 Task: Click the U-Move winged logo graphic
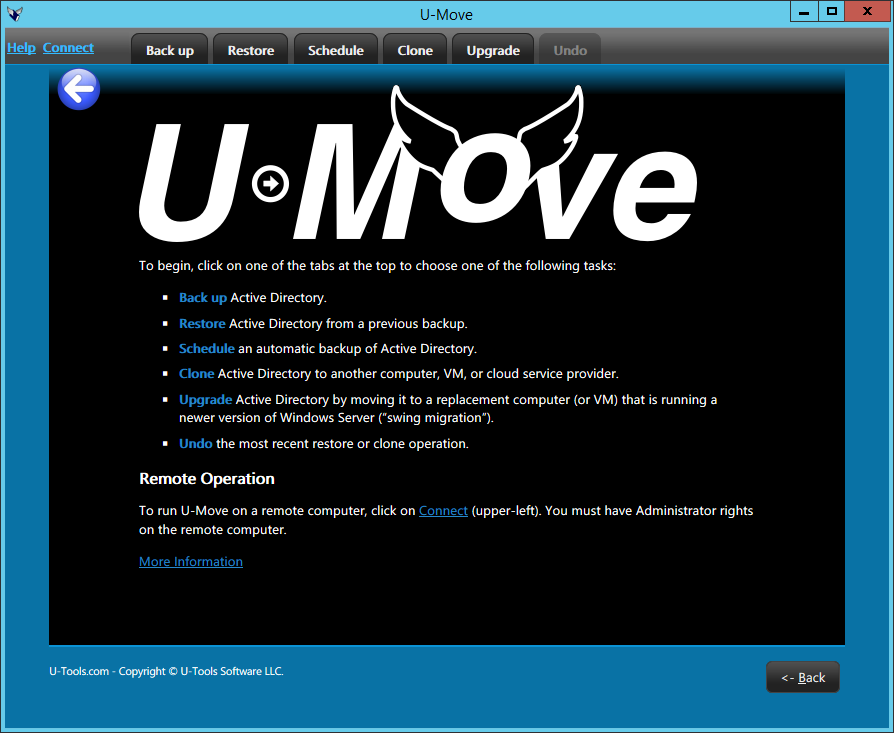pos(418,165)
